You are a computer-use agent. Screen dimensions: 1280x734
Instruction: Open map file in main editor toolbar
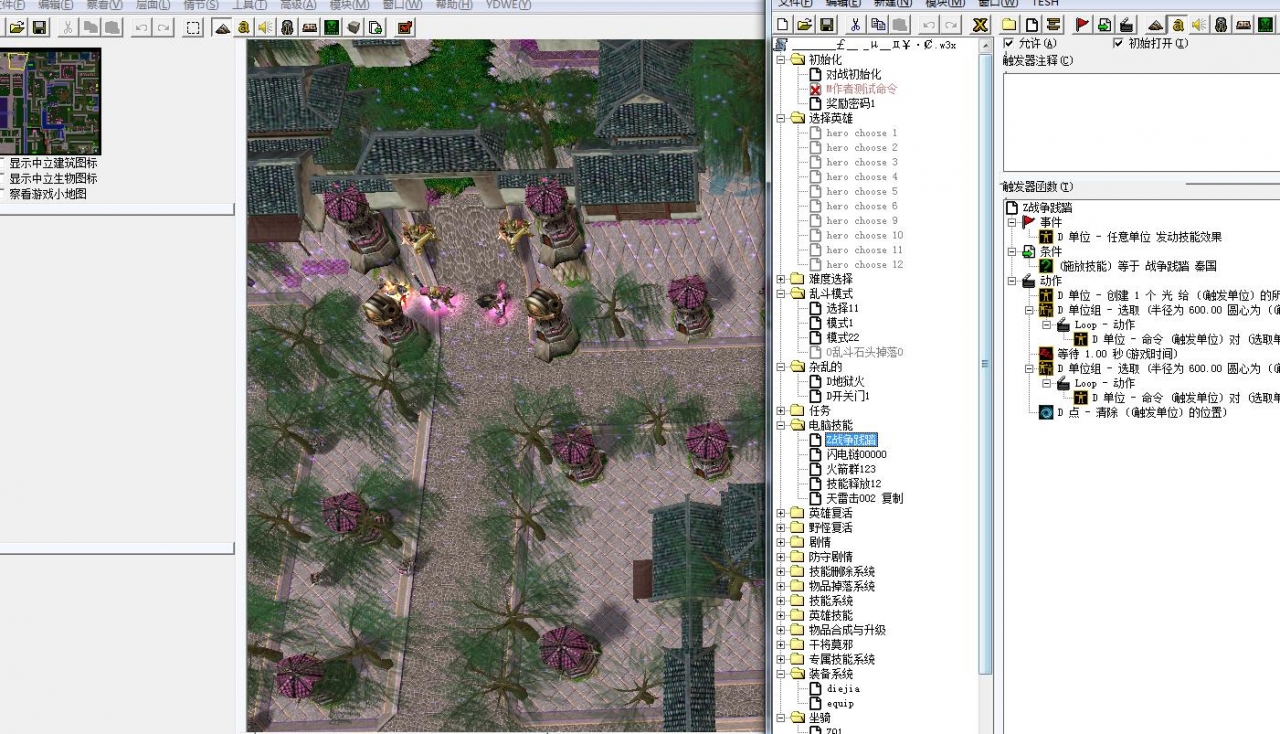click(17, 27)
